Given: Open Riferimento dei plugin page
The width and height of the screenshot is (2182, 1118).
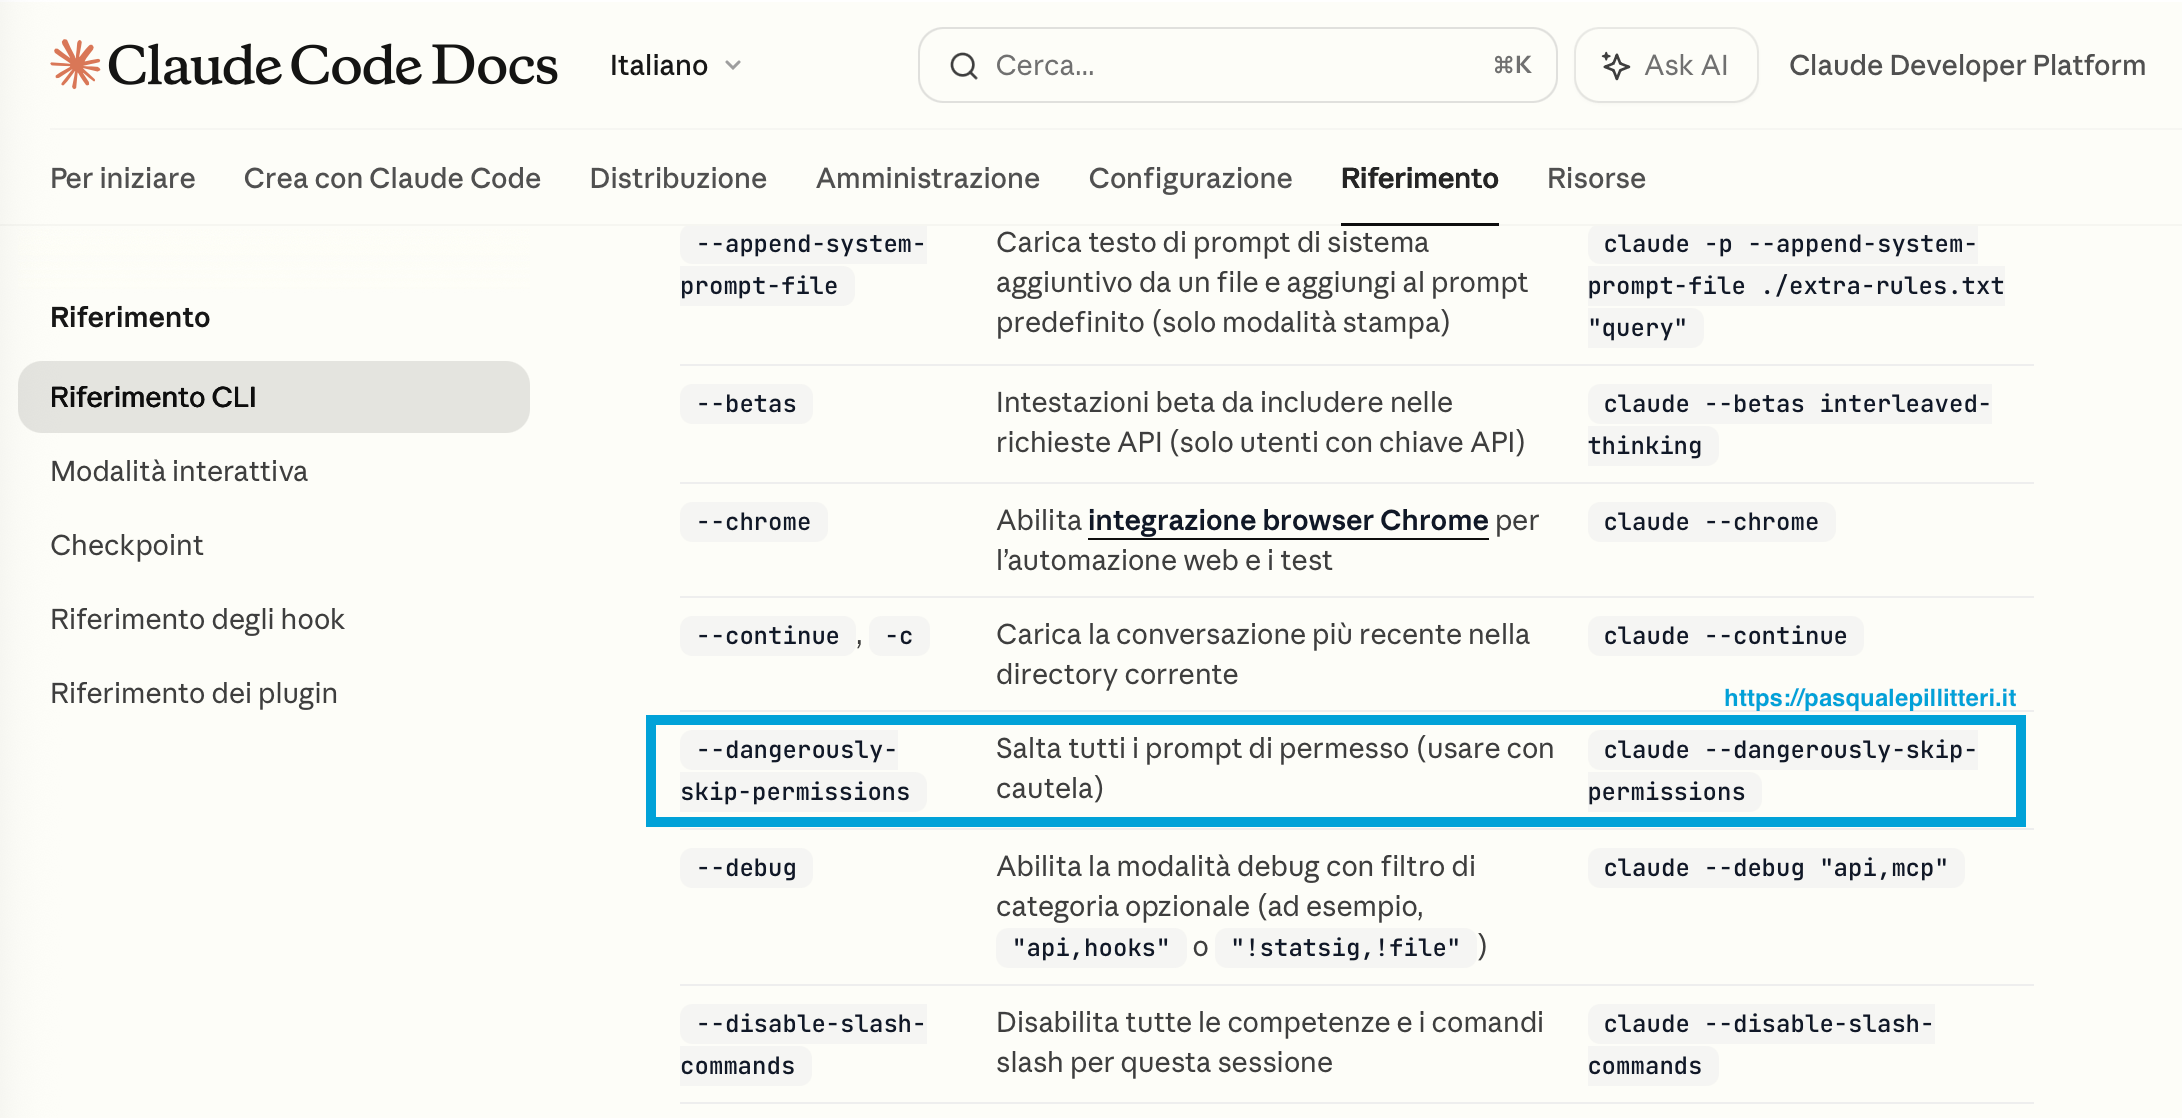Looking at the screenshot, I should pyautogui.click(x=194, y=693).
